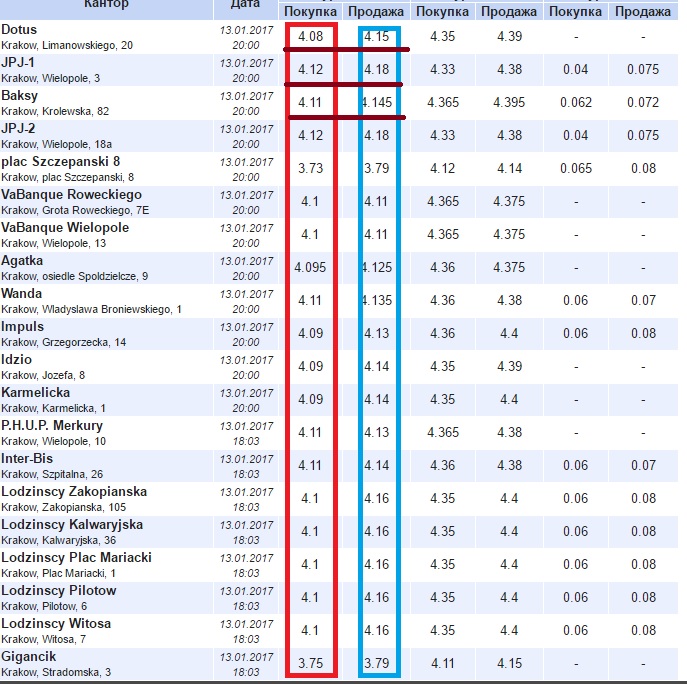This screenshot has height=684, width=687.
Task: Click value 0.07 in Inter-Bis row
Action: (643, 465)
